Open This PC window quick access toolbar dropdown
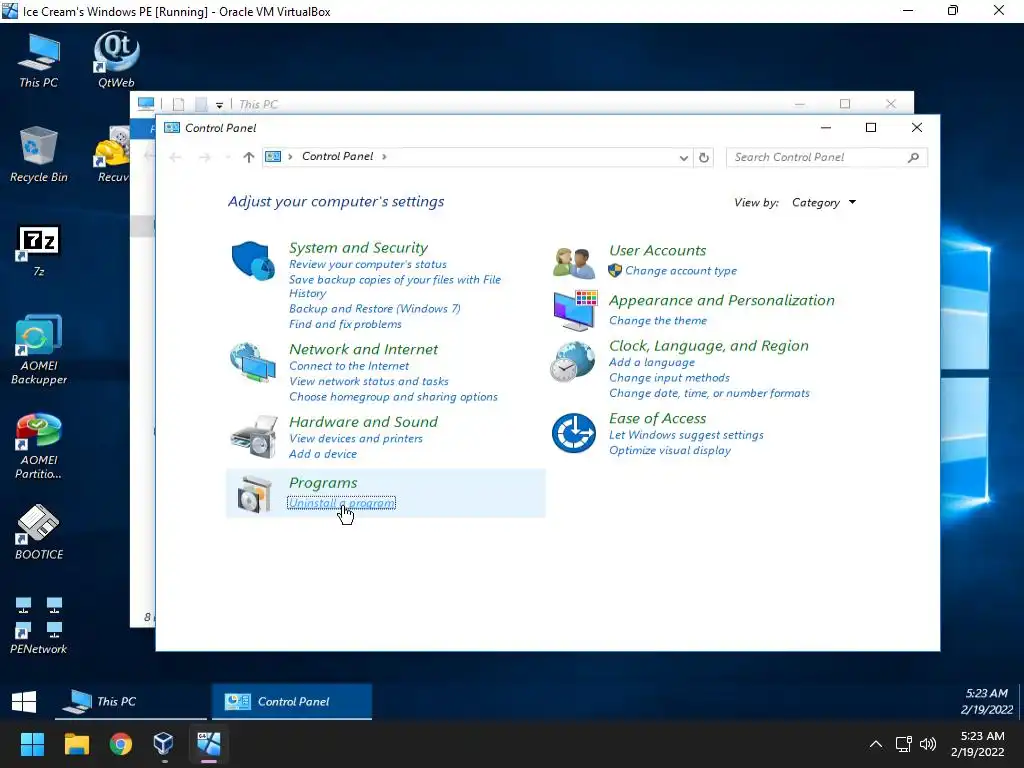The width and height of the screenshot is (1024, 768). coord(219,105)
